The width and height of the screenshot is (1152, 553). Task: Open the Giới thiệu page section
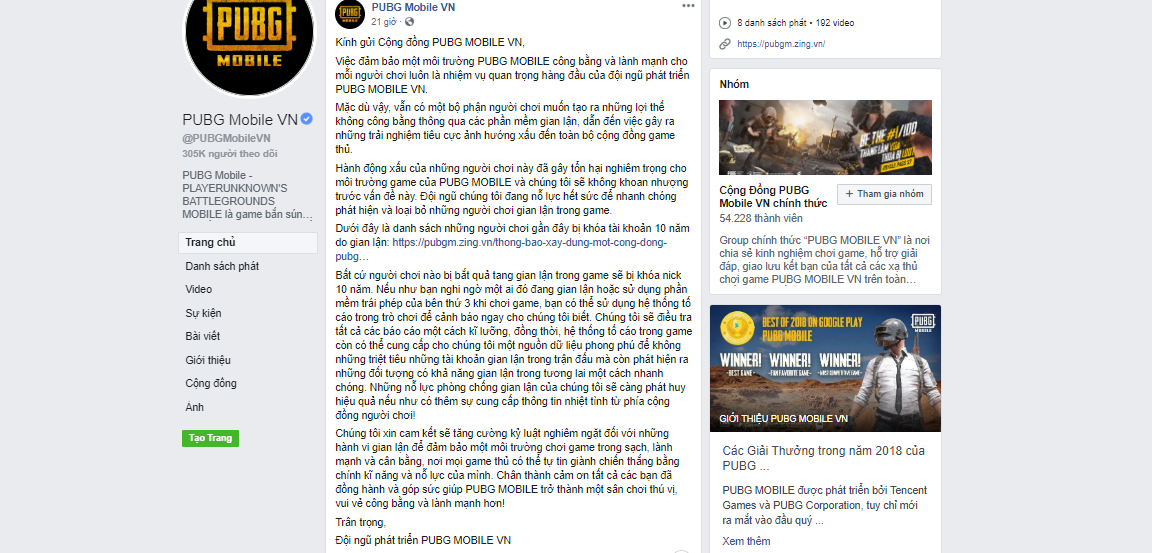coord(208,361)
